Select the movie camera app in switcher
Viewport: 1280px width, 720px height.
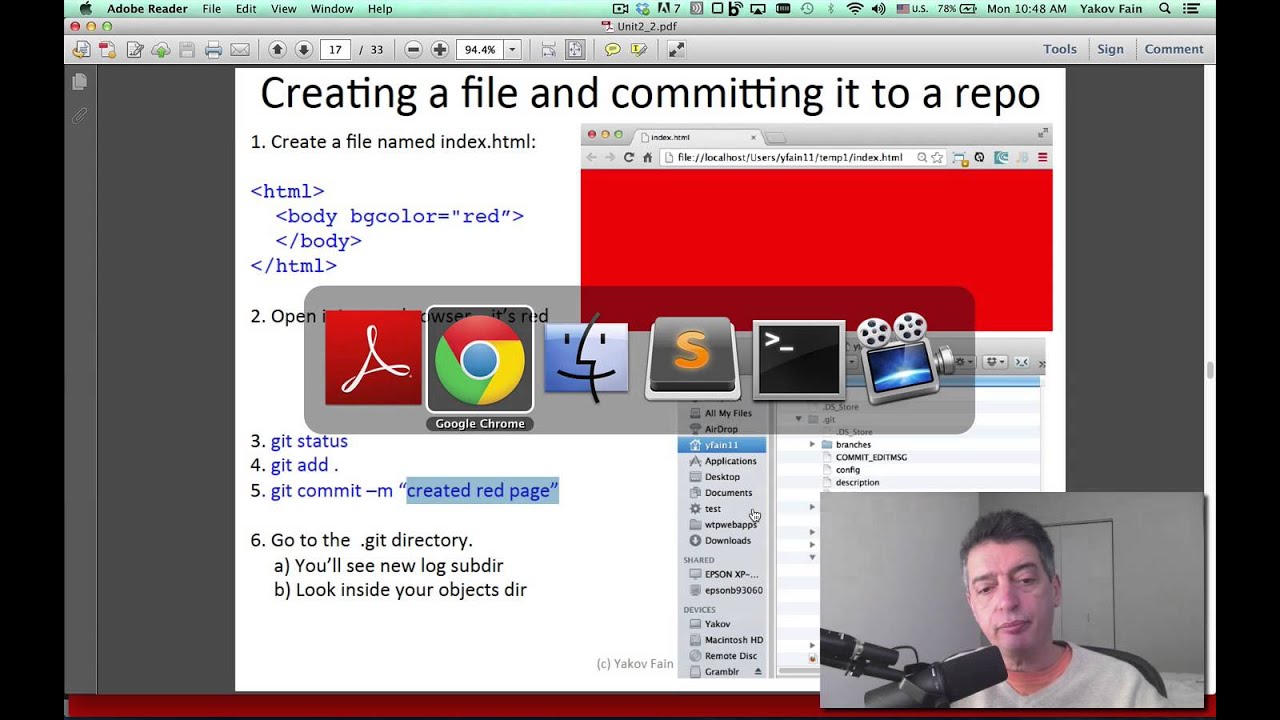pyautogui.click(x=905, y=358)
